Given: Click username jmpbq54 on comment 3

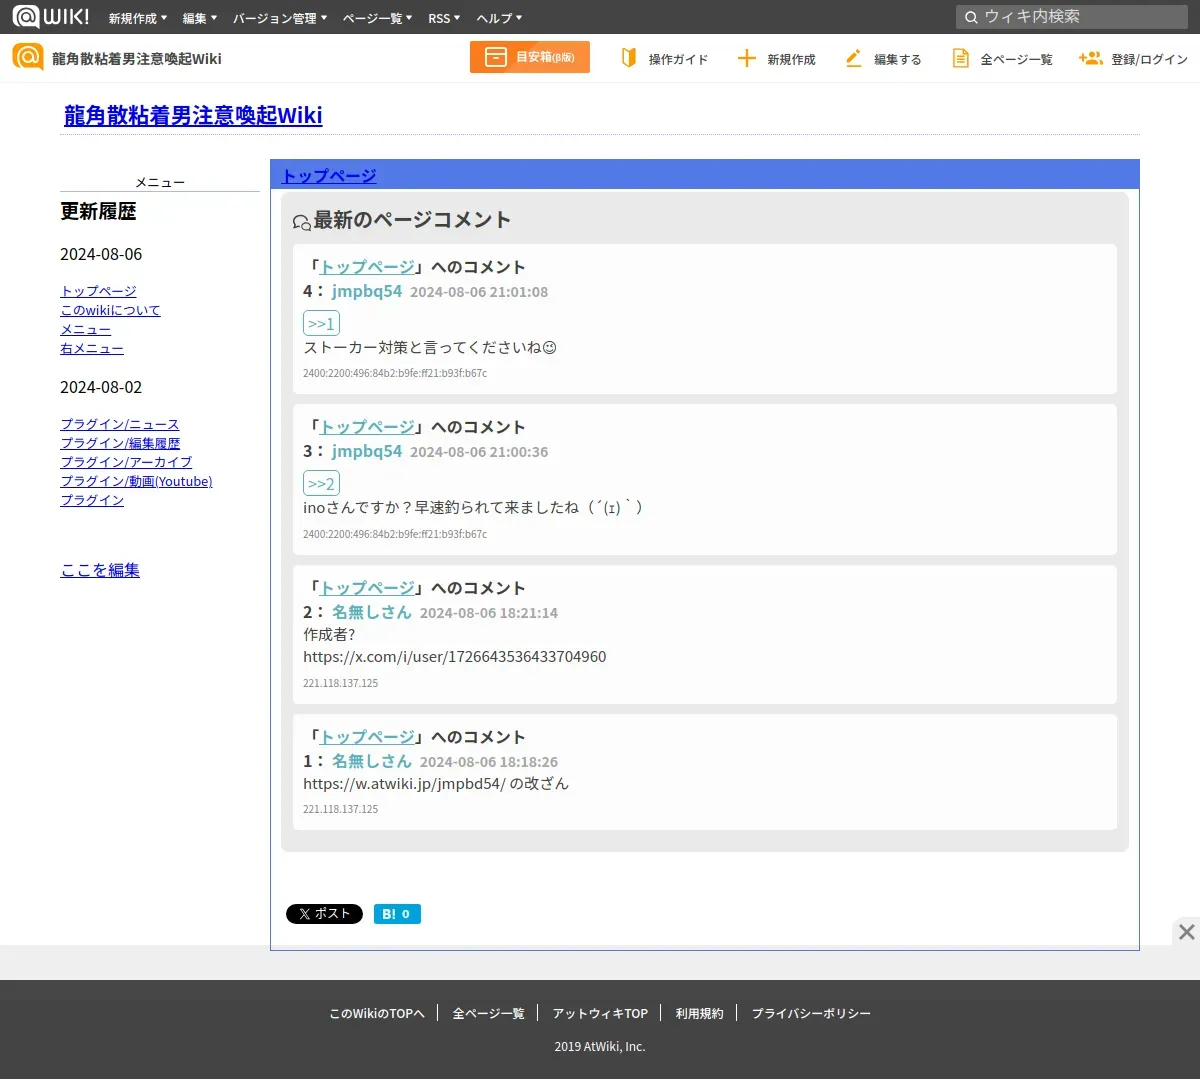Looking at the screenshot, I should [x=367, y=451].
